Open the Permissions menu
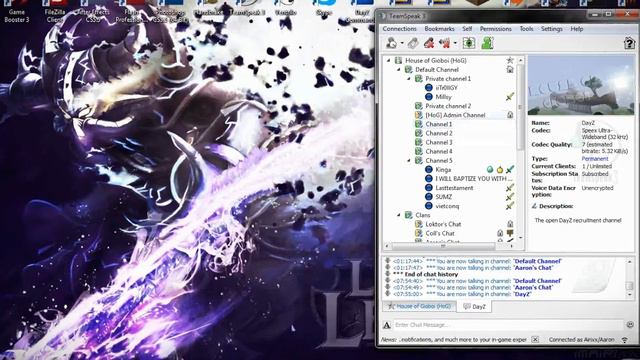The image size is (640, 360). (x=496, y=29)
